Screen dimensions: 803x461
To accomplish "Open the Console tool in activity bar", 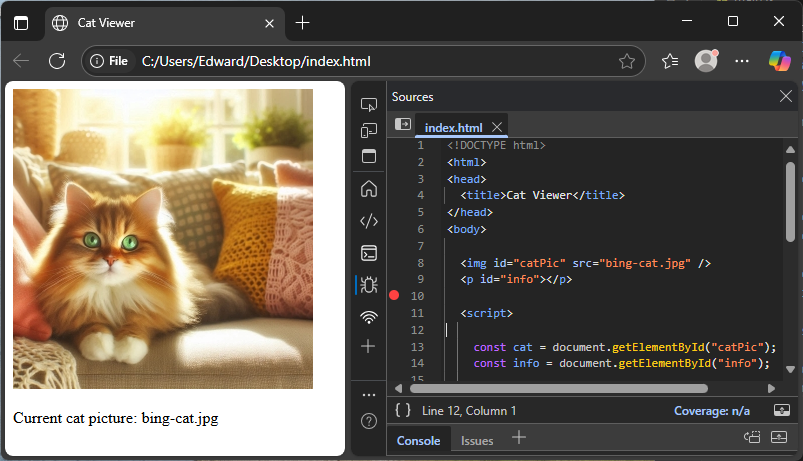I will click(x=369, y=253).
